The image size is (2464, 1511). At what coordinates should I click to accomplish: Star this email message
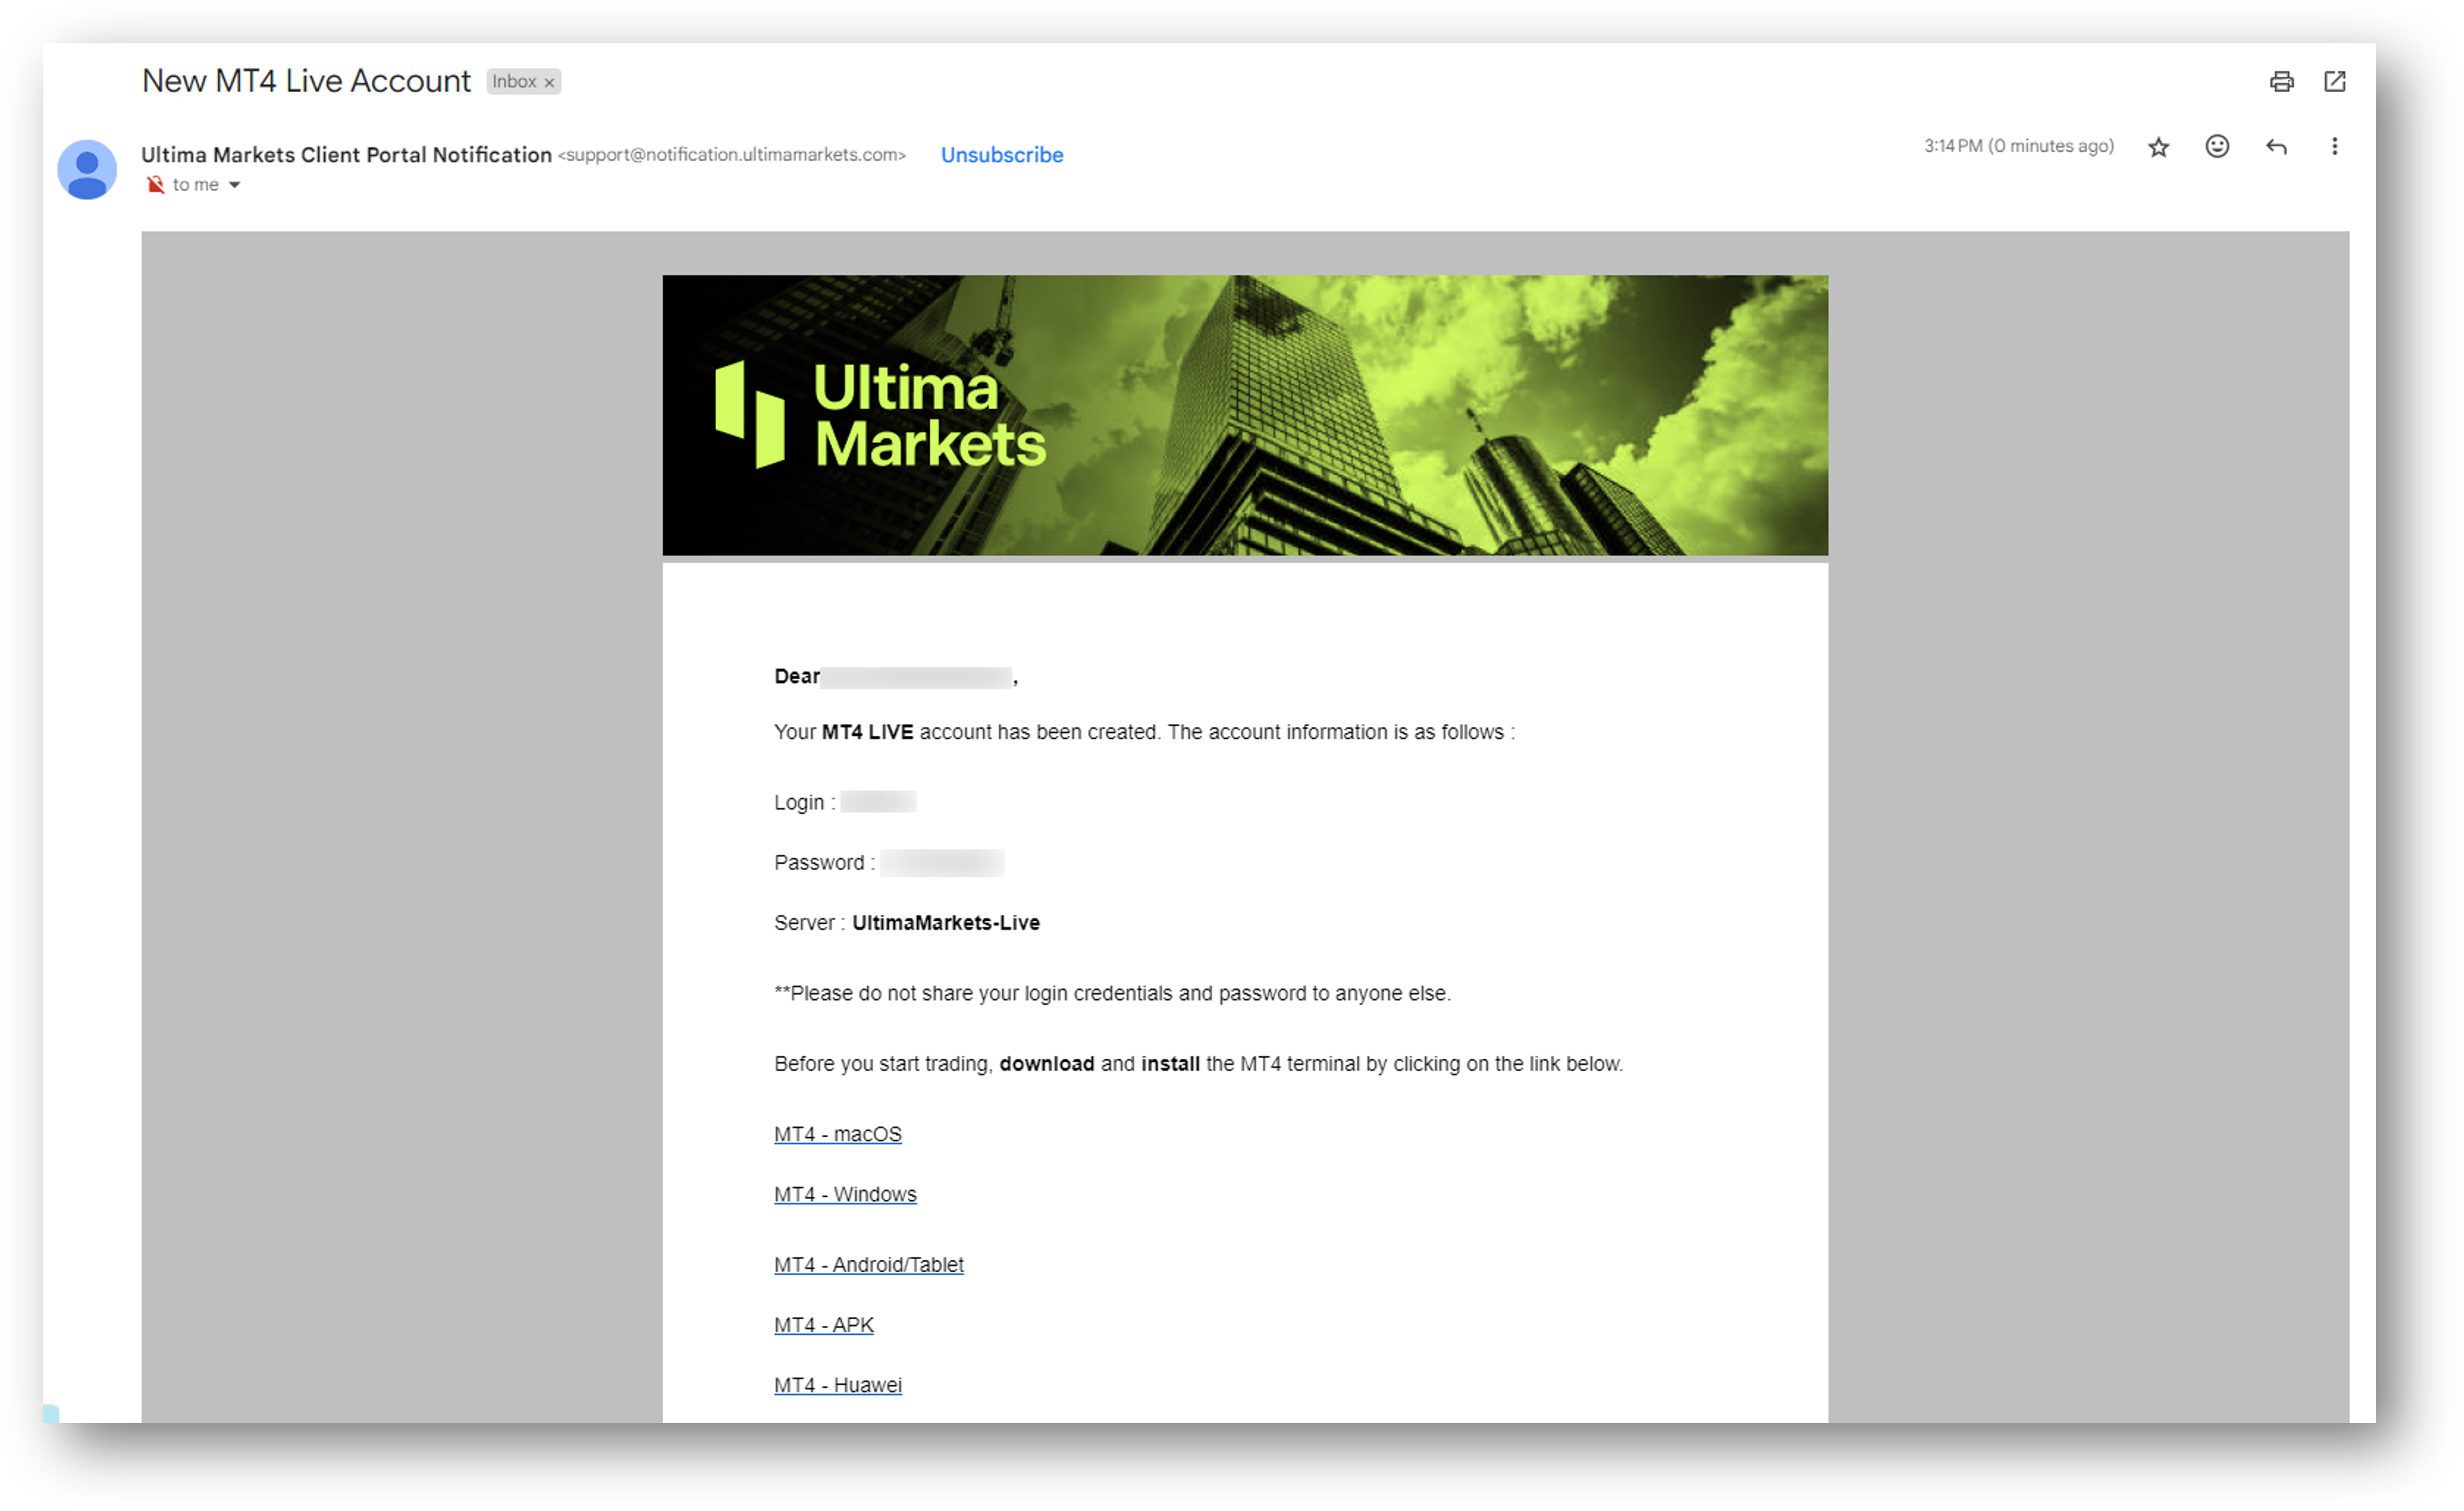[x=2158, y=147]
